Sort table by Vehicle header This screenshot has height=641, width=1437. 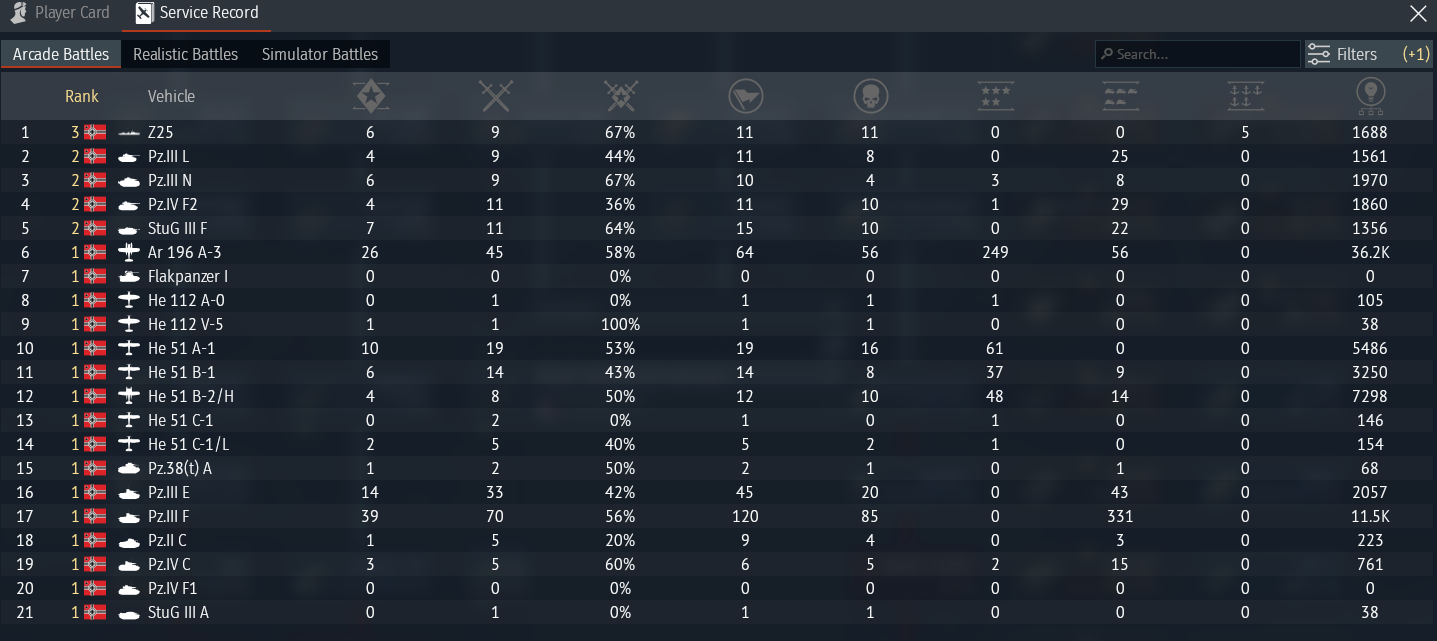click(171, 96)
